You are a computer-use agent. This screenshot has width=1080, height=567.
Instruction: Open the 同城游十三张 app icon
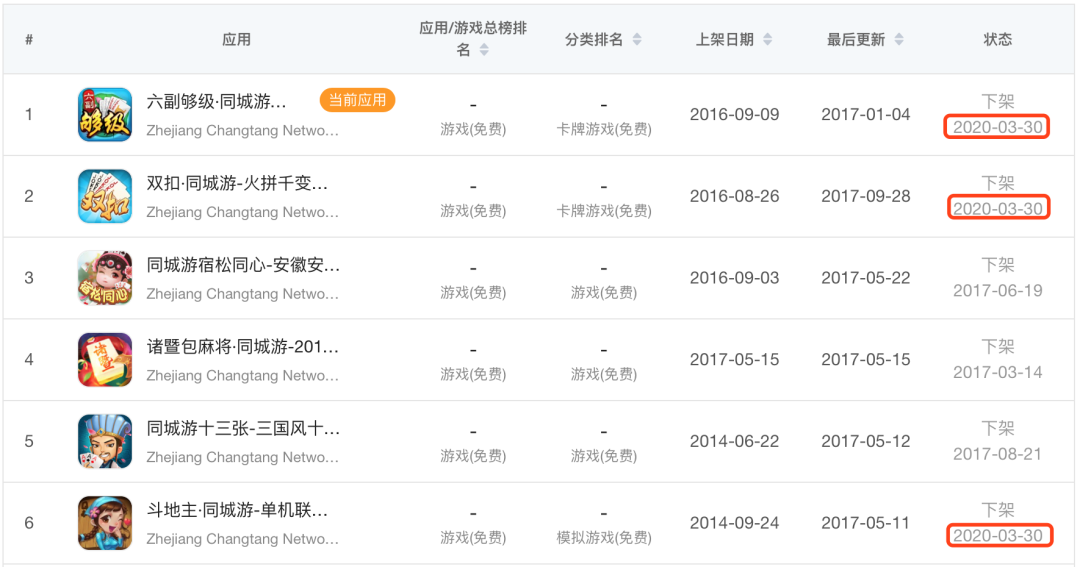[x=105, y=441]
